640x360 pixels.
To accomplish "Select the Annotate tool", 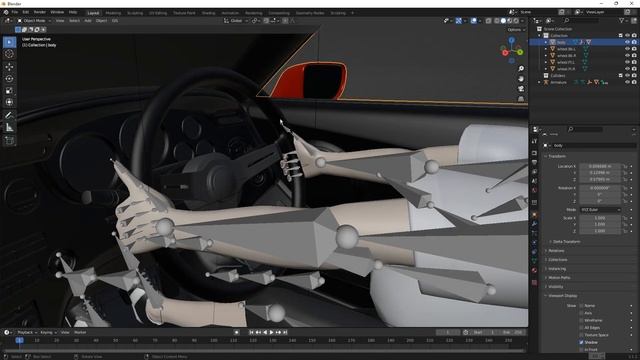I will pos(9,116).
